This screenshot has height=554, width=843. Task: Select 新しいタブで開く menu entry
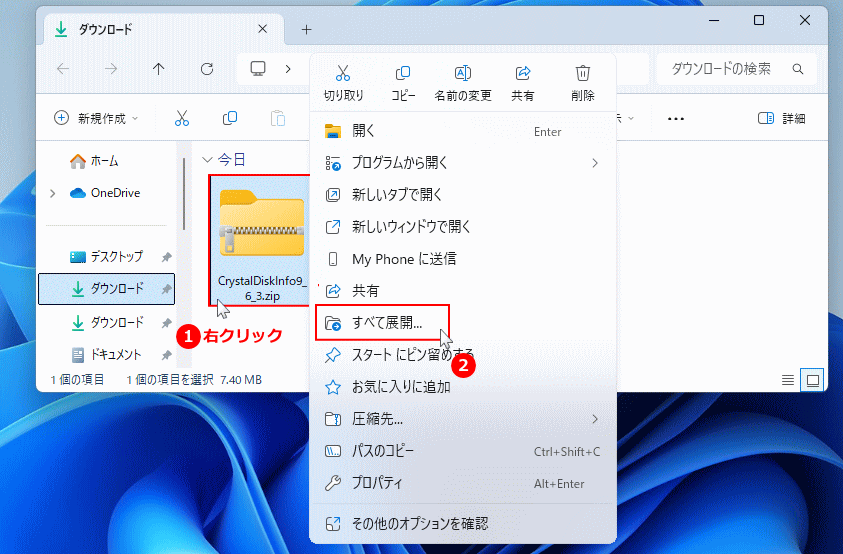[x=463, y=195]
